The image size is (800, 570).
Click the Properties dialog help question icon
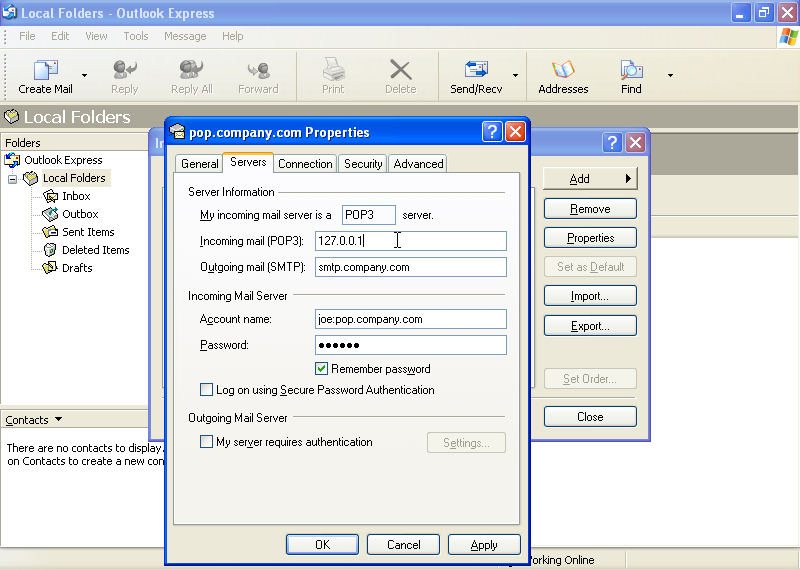point(492,132)
